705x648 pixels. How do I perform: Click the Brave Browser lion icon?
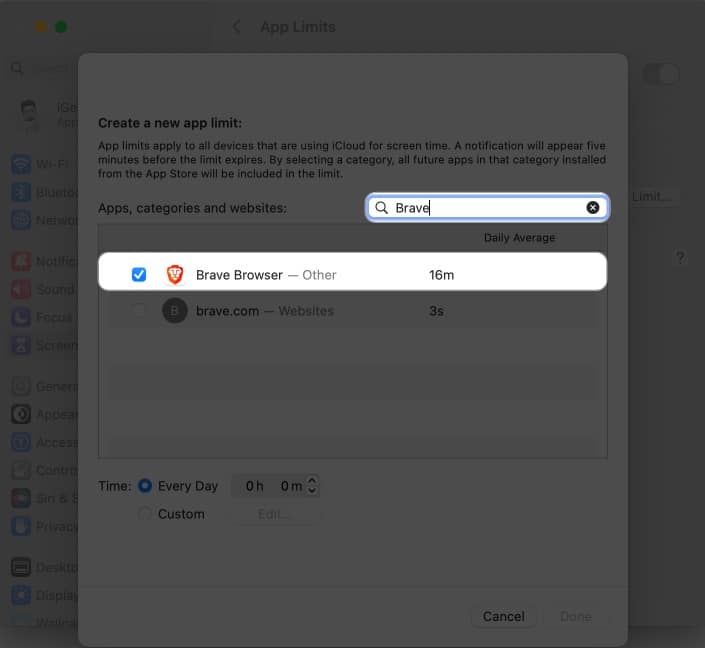[x=175, y=274]
